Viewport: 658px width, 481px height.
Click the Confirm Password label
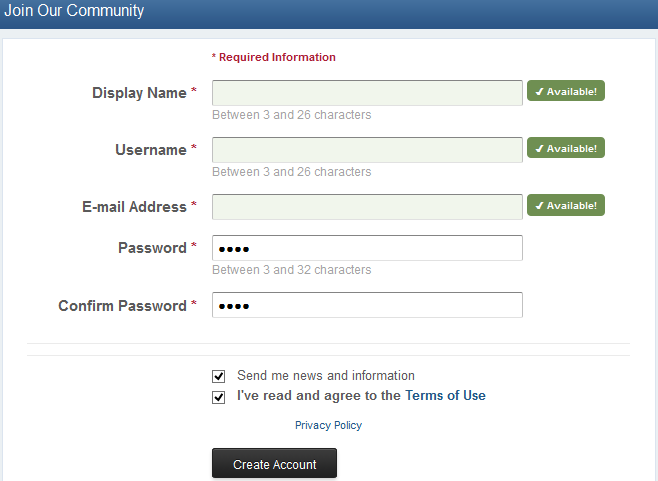(122, 306)
